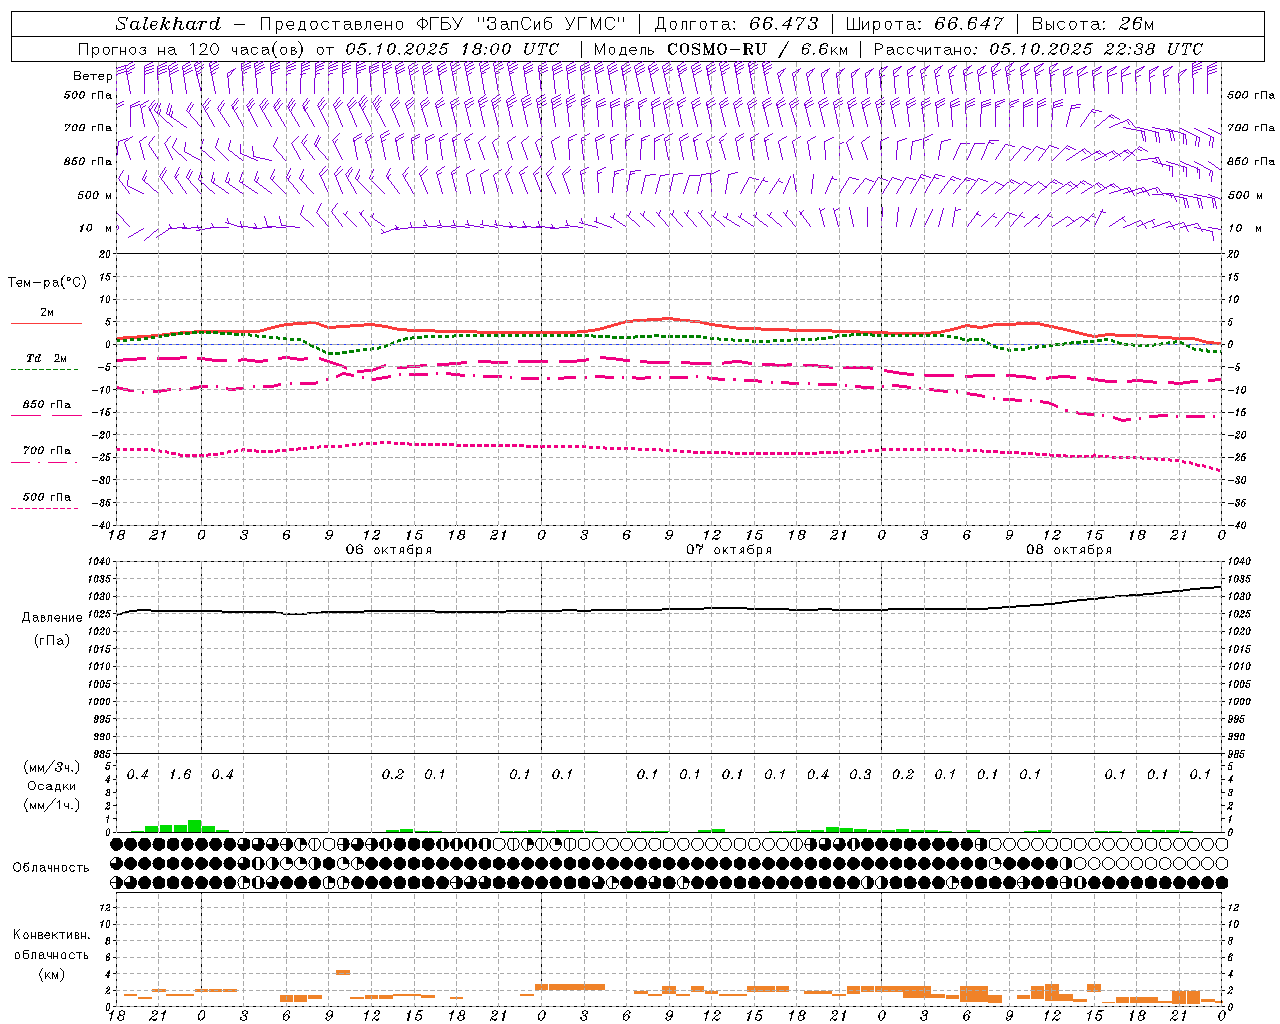Click the "Тем-ра(°C)" temperature panel label
Viewport: 1280px width, 1024px height.
[47, 283]
